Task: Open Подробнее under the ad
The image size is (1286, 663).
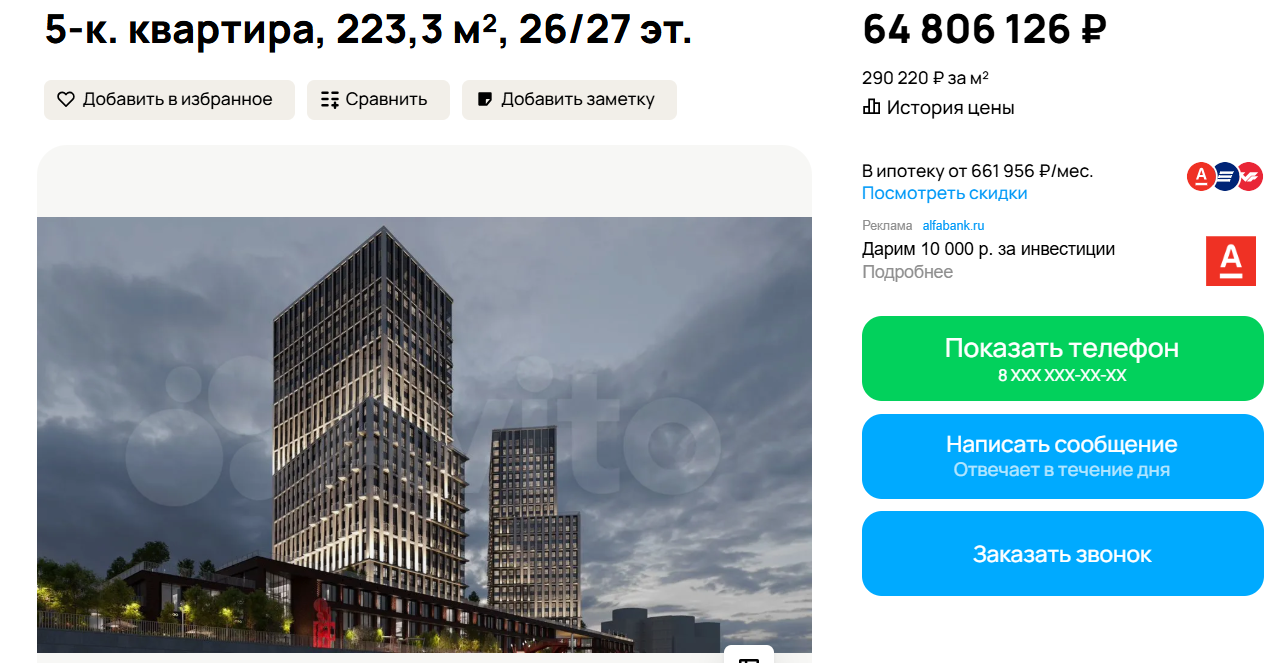Action: (x=908, y=272)
